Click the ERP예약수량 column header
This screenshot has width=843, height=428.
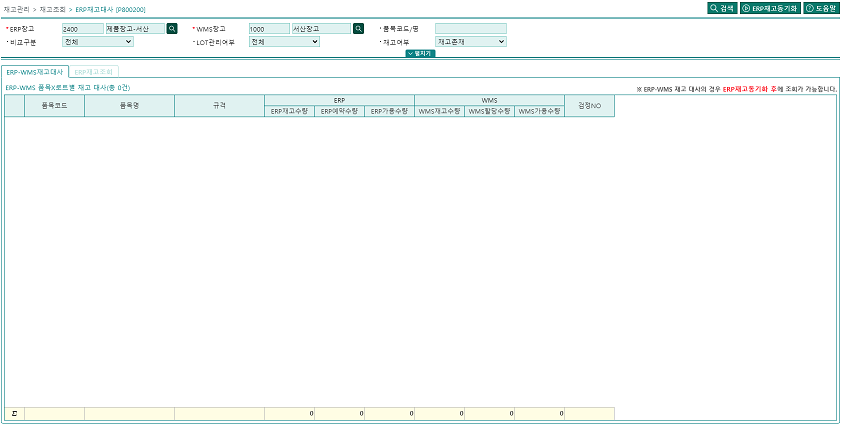click(x=339, y=111)
